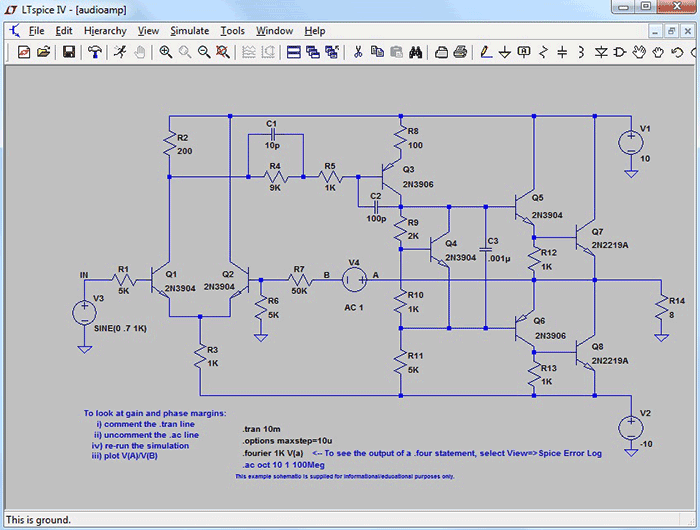Click the Q3 2N3906 transistor symbol
Screen dimensions: 700x530
point(391,177)
